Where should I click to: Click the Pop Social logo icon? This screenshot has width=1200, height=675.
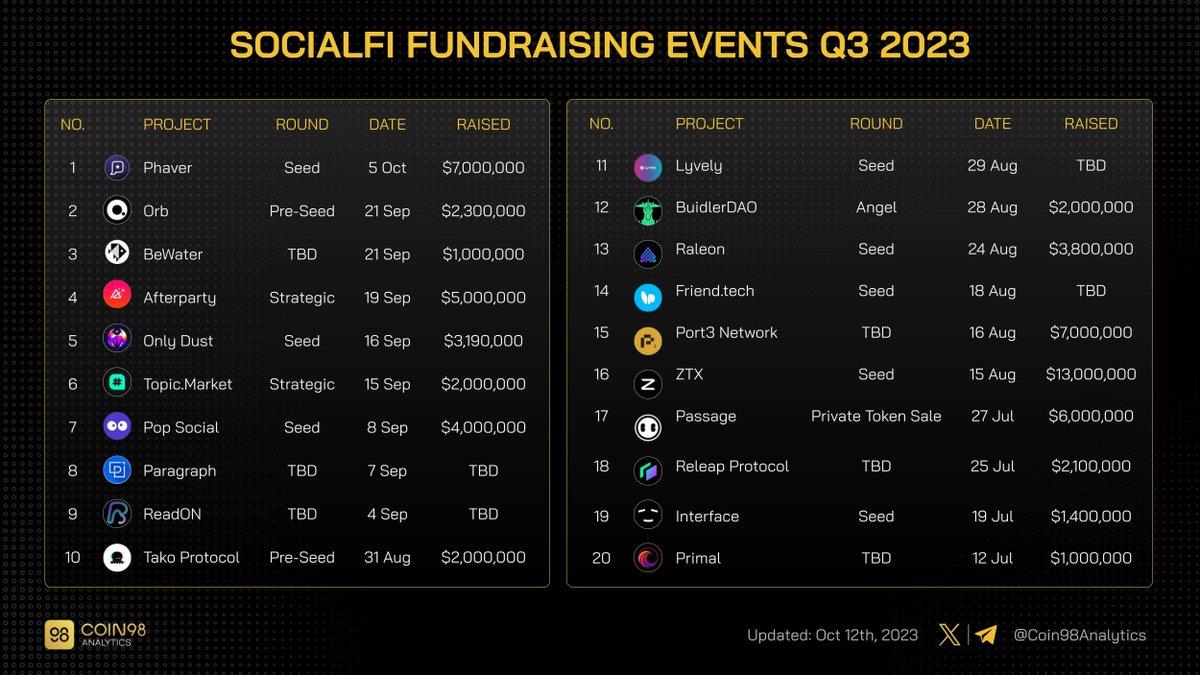coord(117,427)
